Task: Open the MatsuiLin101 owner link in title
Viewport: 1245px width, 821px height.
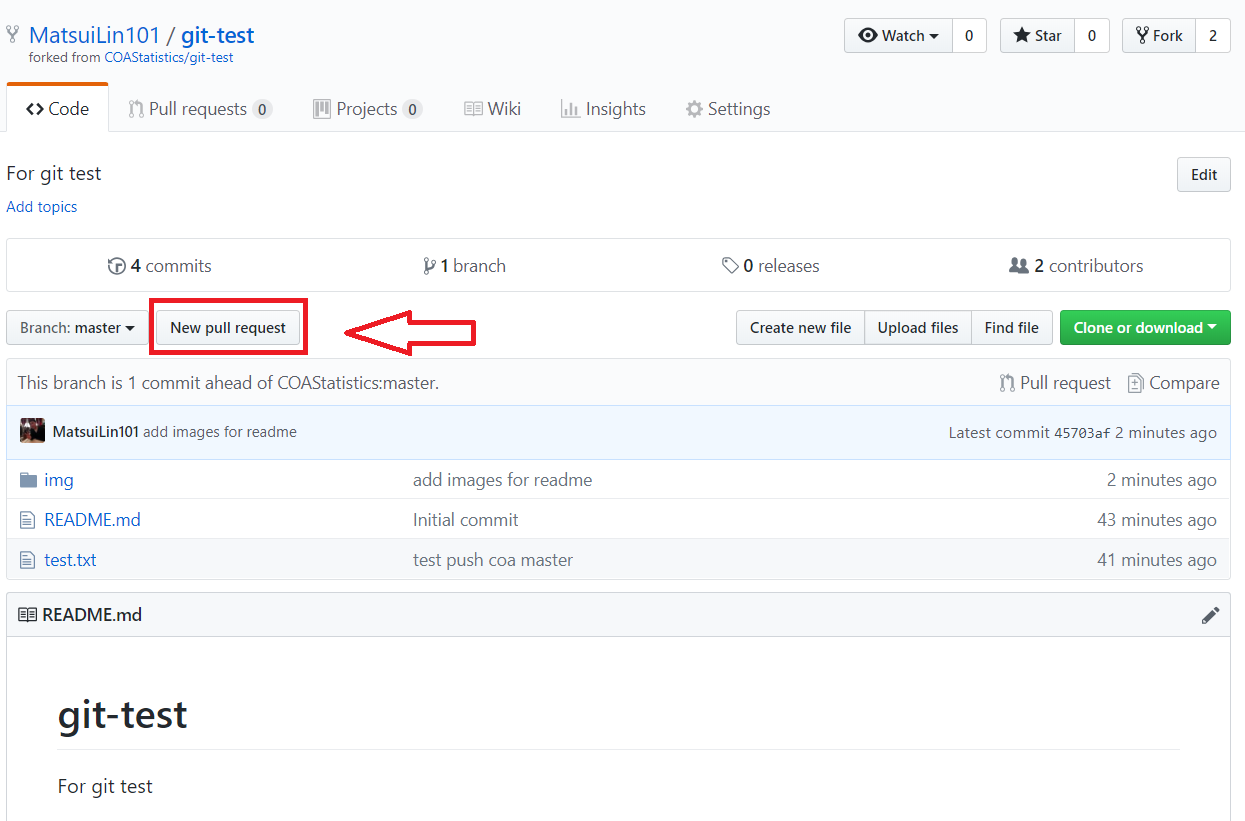Action: tap(94, 35)
